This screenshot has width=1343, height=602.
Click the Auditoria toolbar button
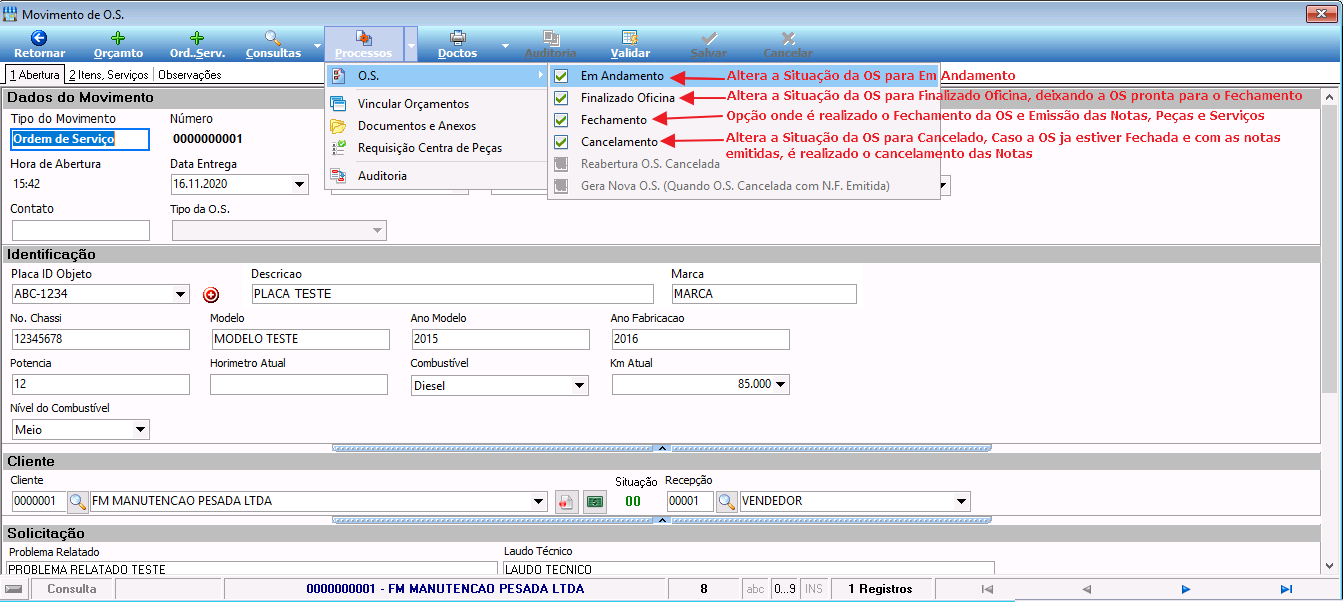click(550, 44)
